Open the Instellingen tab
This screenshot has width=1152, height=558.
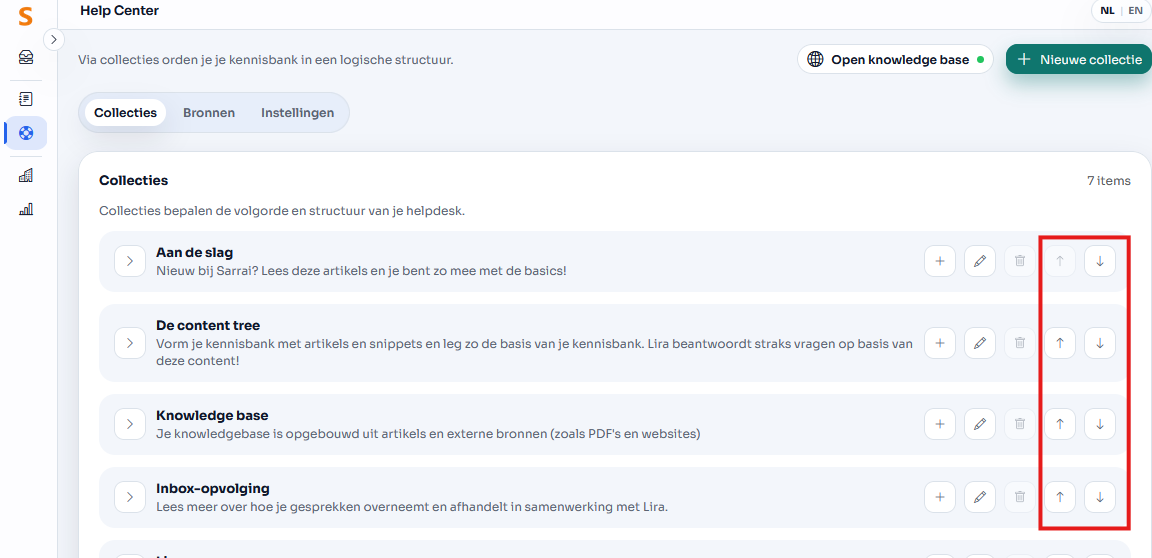pyautogui.click(x=298, y=112)
